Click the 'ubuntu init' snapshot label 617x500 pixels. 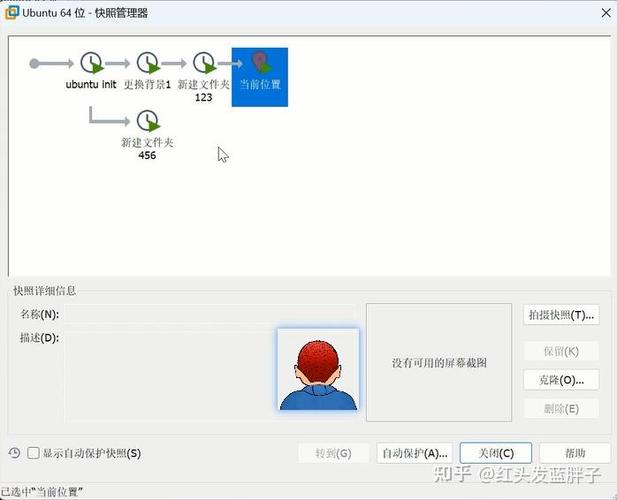(91, 84)
